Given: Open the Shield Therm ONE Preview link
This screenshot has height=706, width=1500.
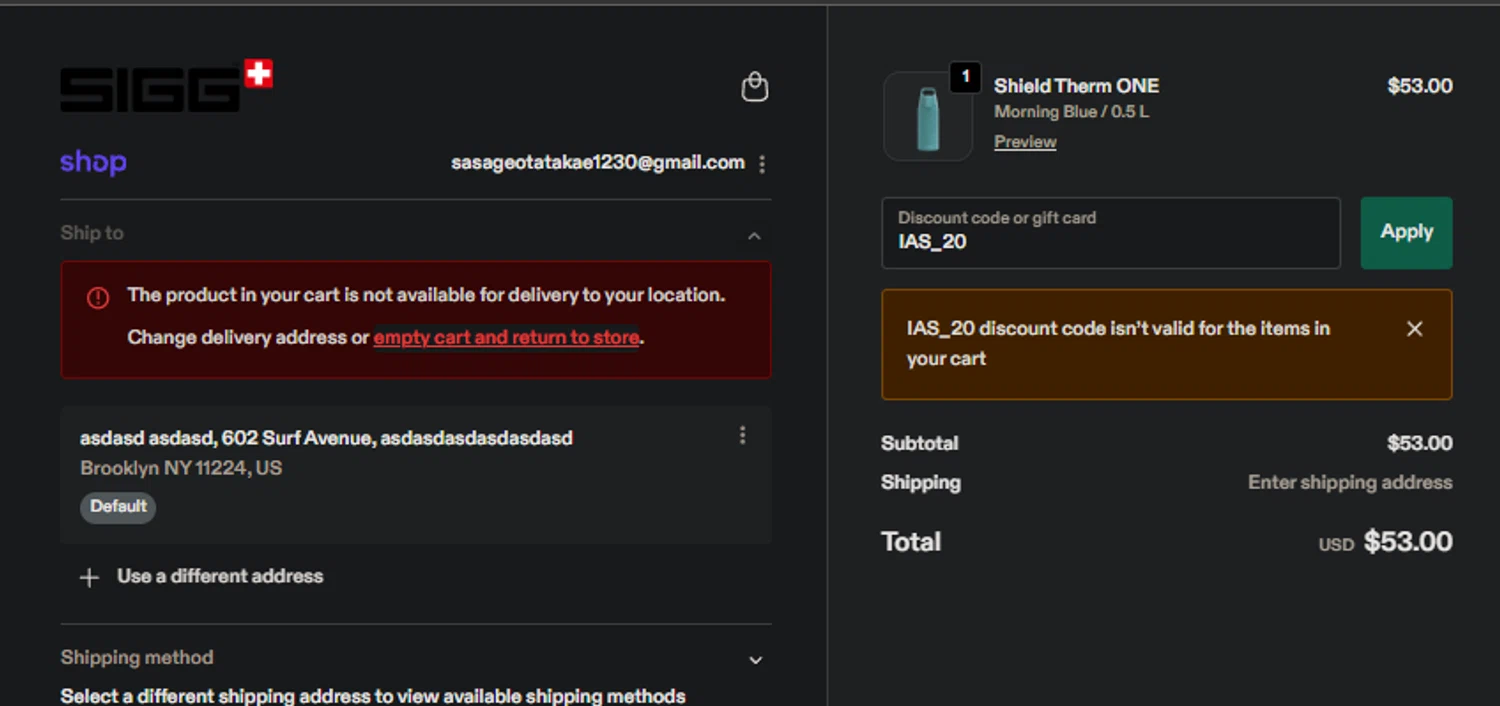Looking at the screenshot, I should coord(1025,142).
